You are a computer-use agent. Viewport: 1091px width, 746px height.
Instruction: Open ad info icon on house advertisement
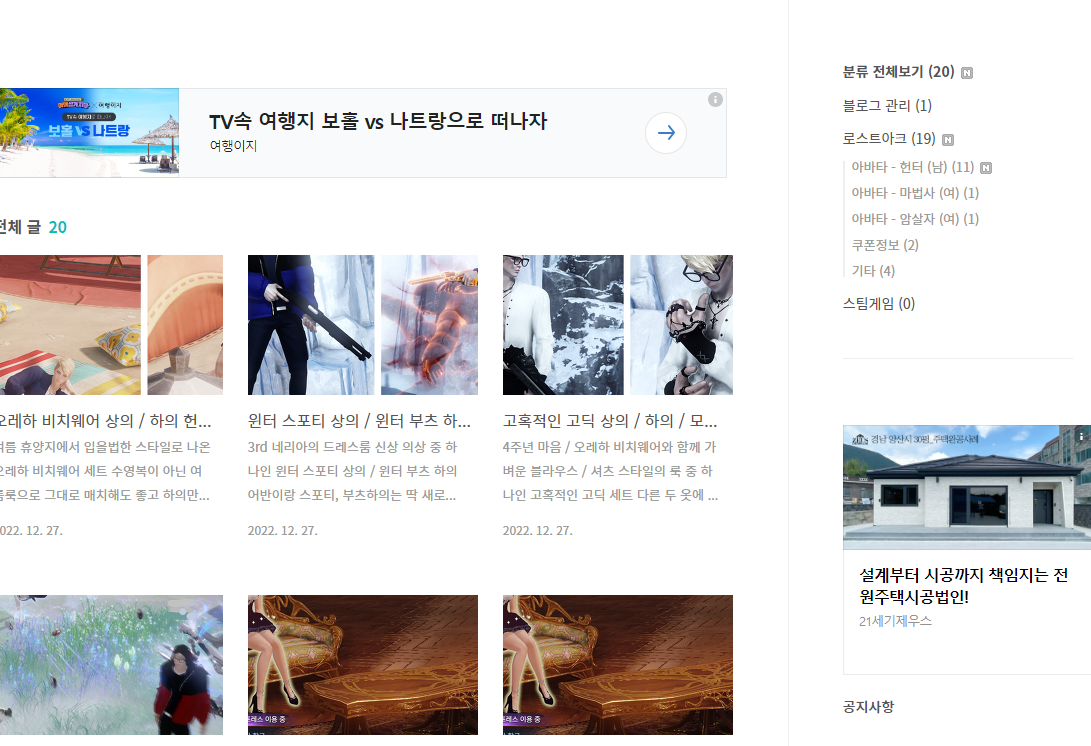[x=1082, y=436]
